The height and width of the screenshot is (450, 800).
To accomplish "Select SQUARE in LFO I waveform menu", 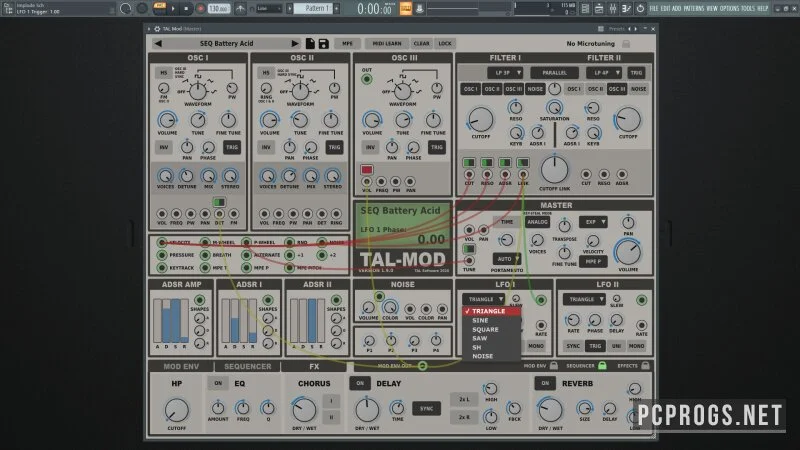I will (491, 330).
